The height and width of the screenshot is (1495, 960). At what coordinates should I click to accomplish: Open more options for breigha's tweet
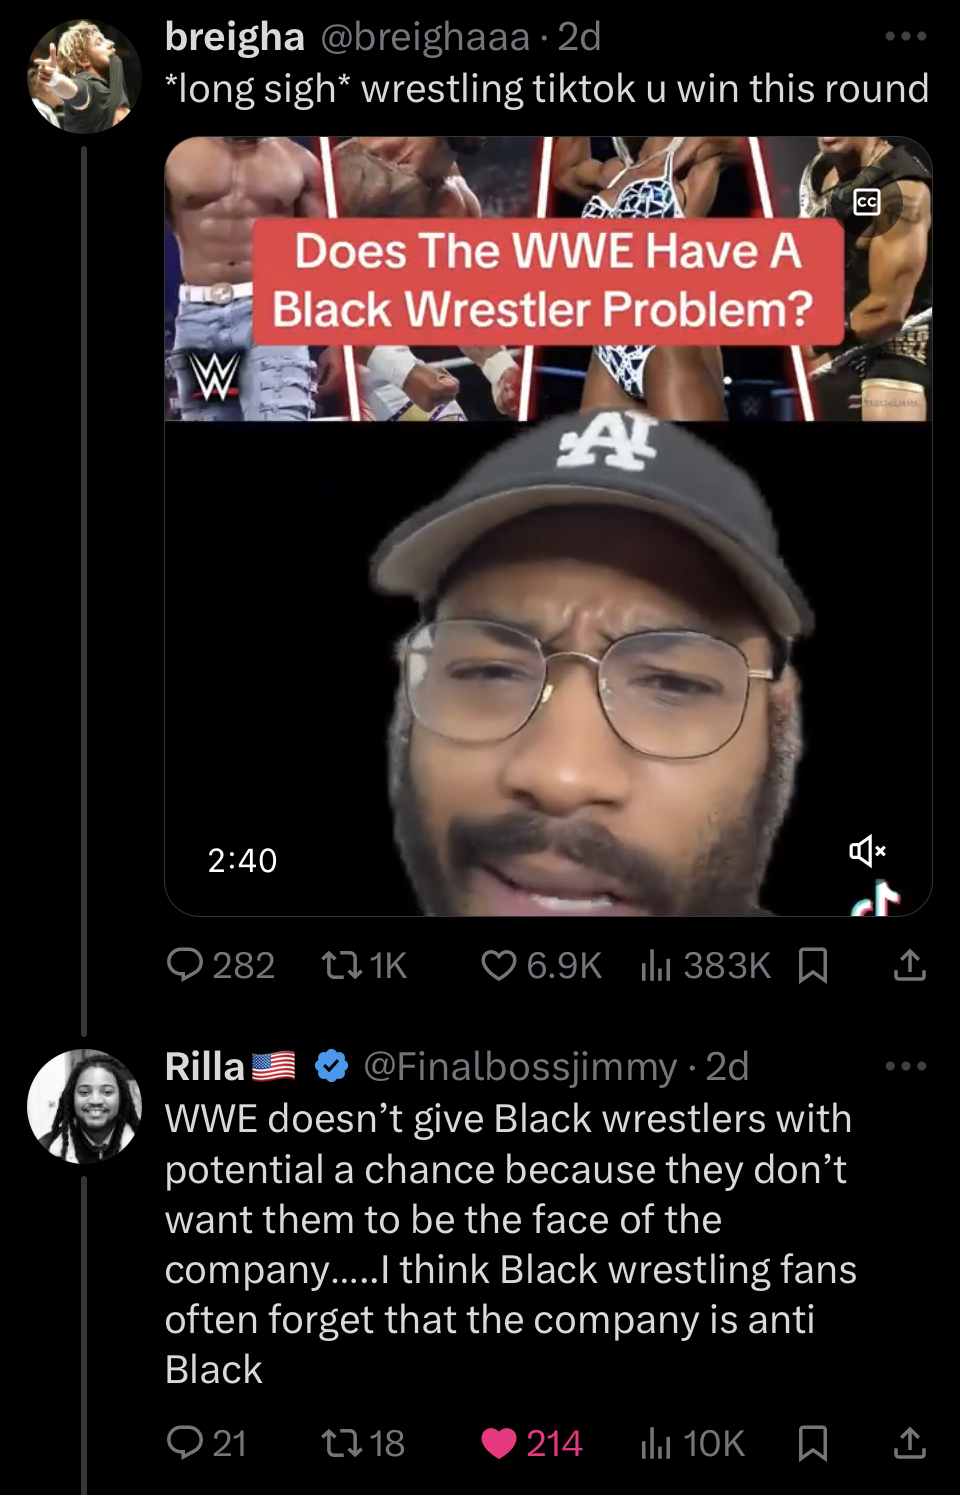point(906,36)
